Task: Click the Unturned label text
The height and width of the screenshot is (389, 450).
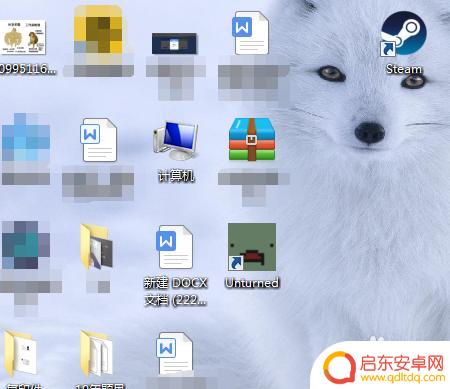Action: point(252,283)
